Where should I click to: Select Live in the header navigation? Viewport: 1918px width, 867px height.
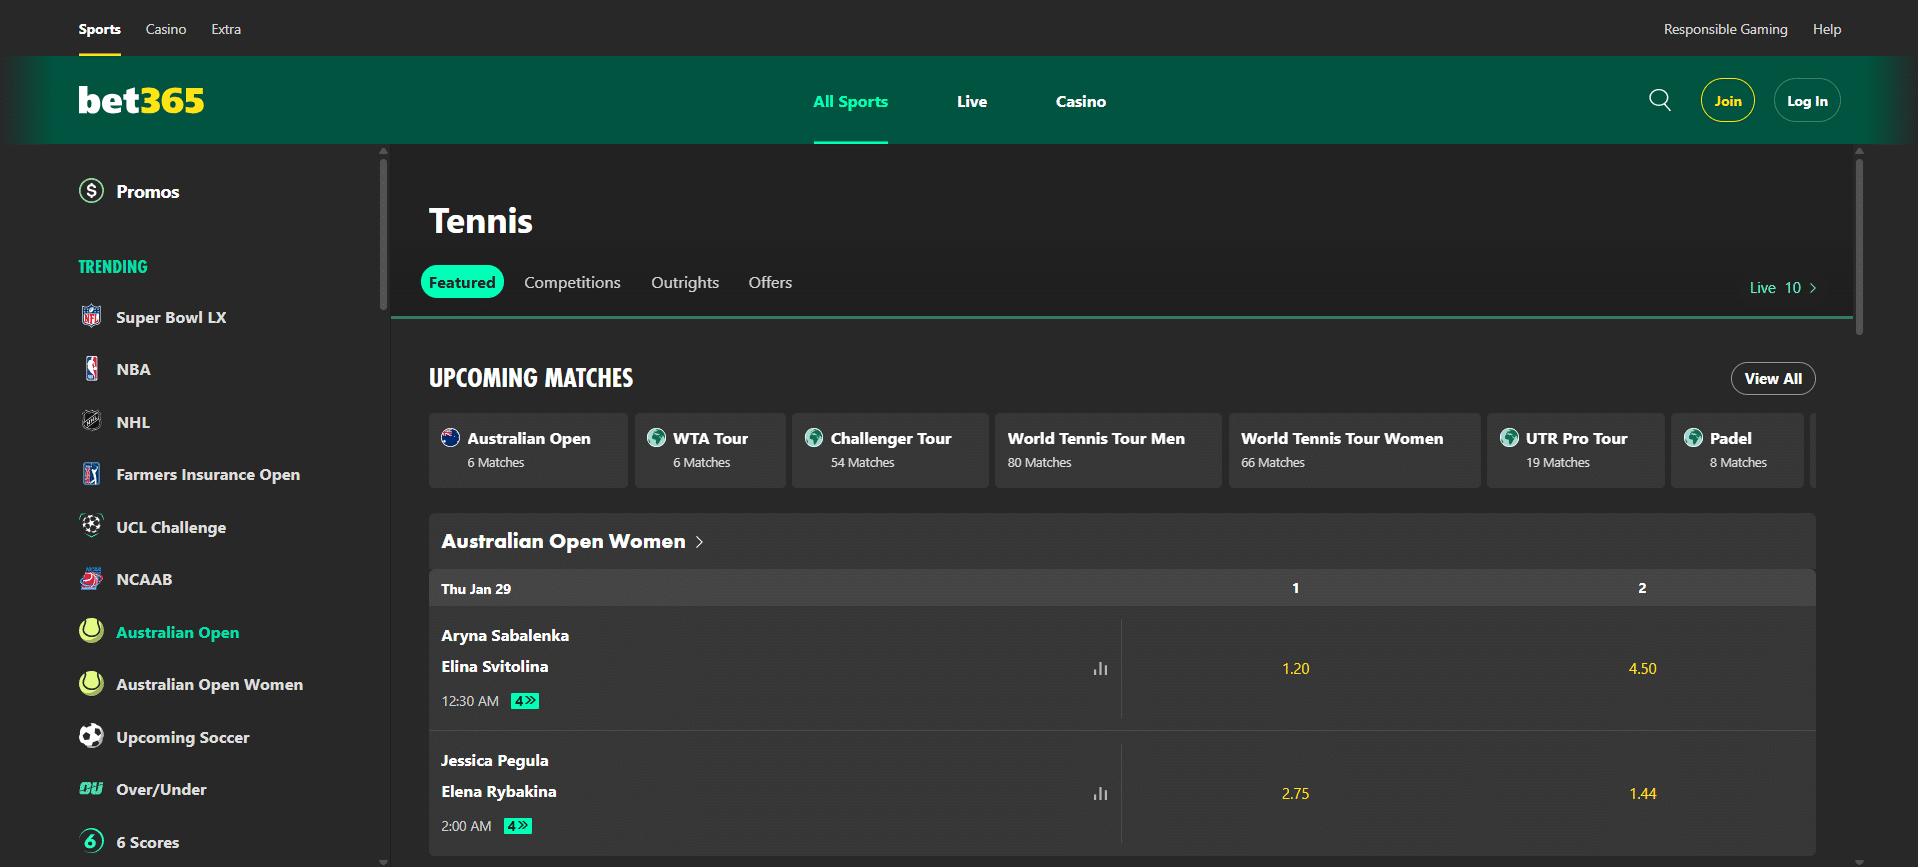(972, 101)
